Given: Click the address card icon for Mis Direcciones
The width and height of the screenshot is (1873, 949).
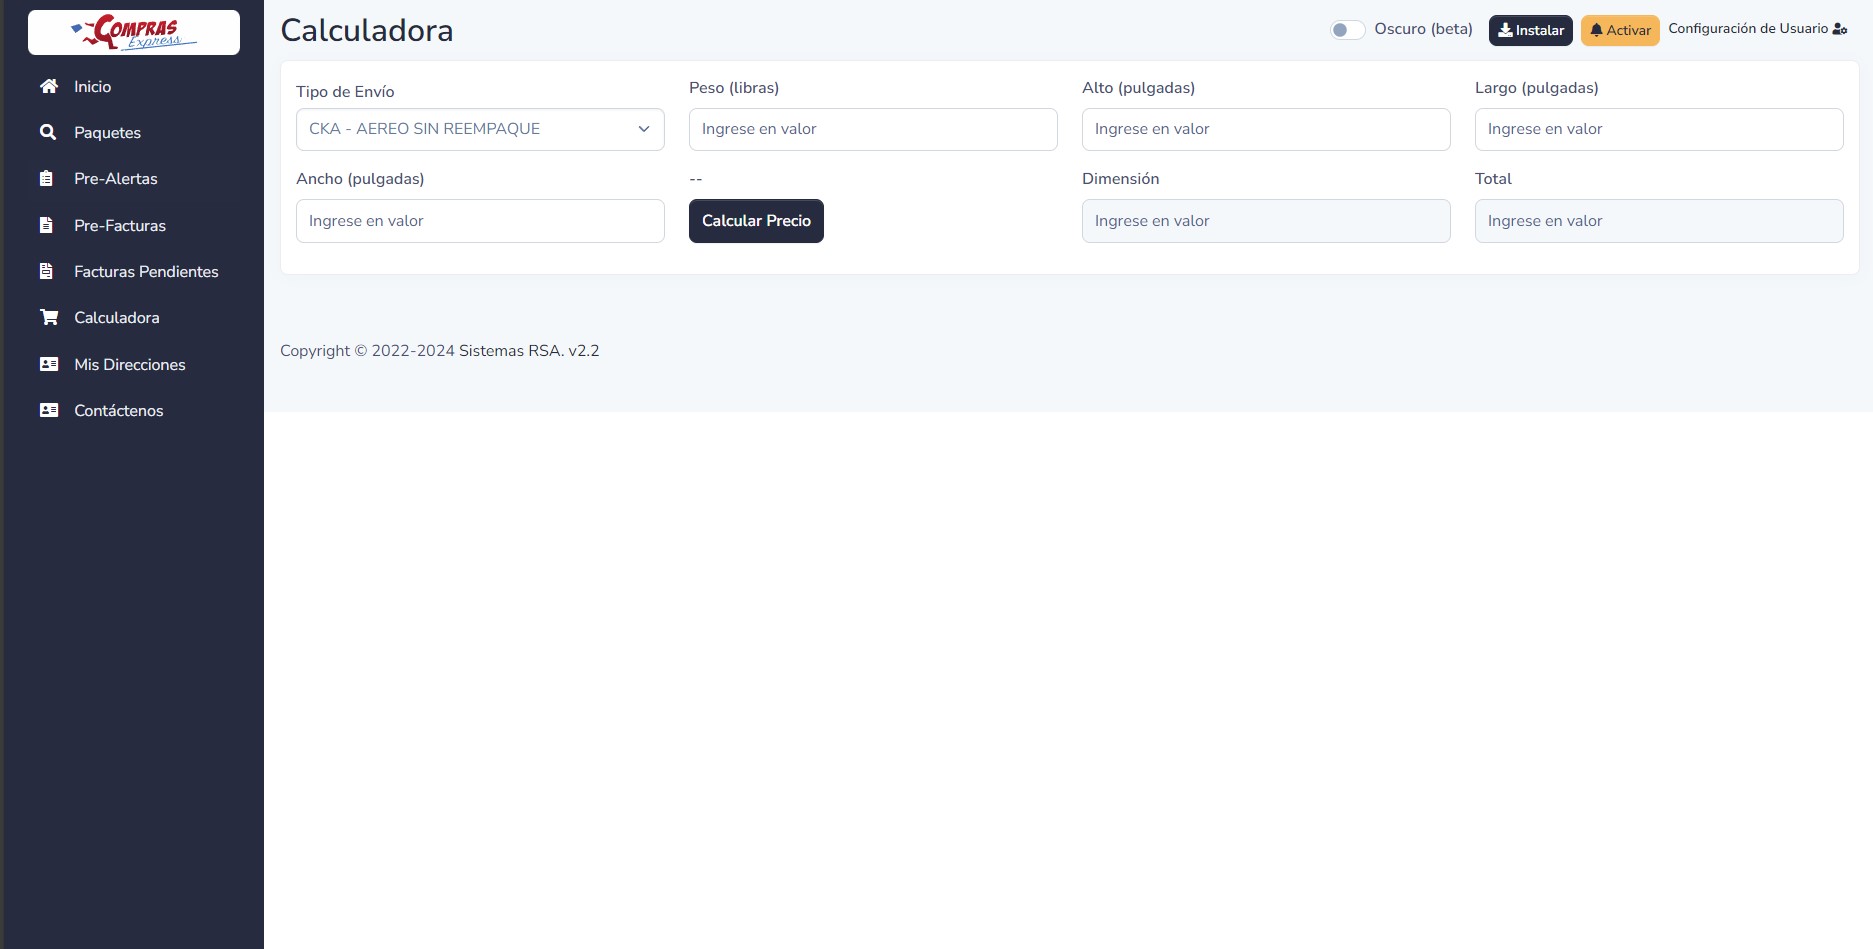Looking at the screenshot, I should coord(48,365).
